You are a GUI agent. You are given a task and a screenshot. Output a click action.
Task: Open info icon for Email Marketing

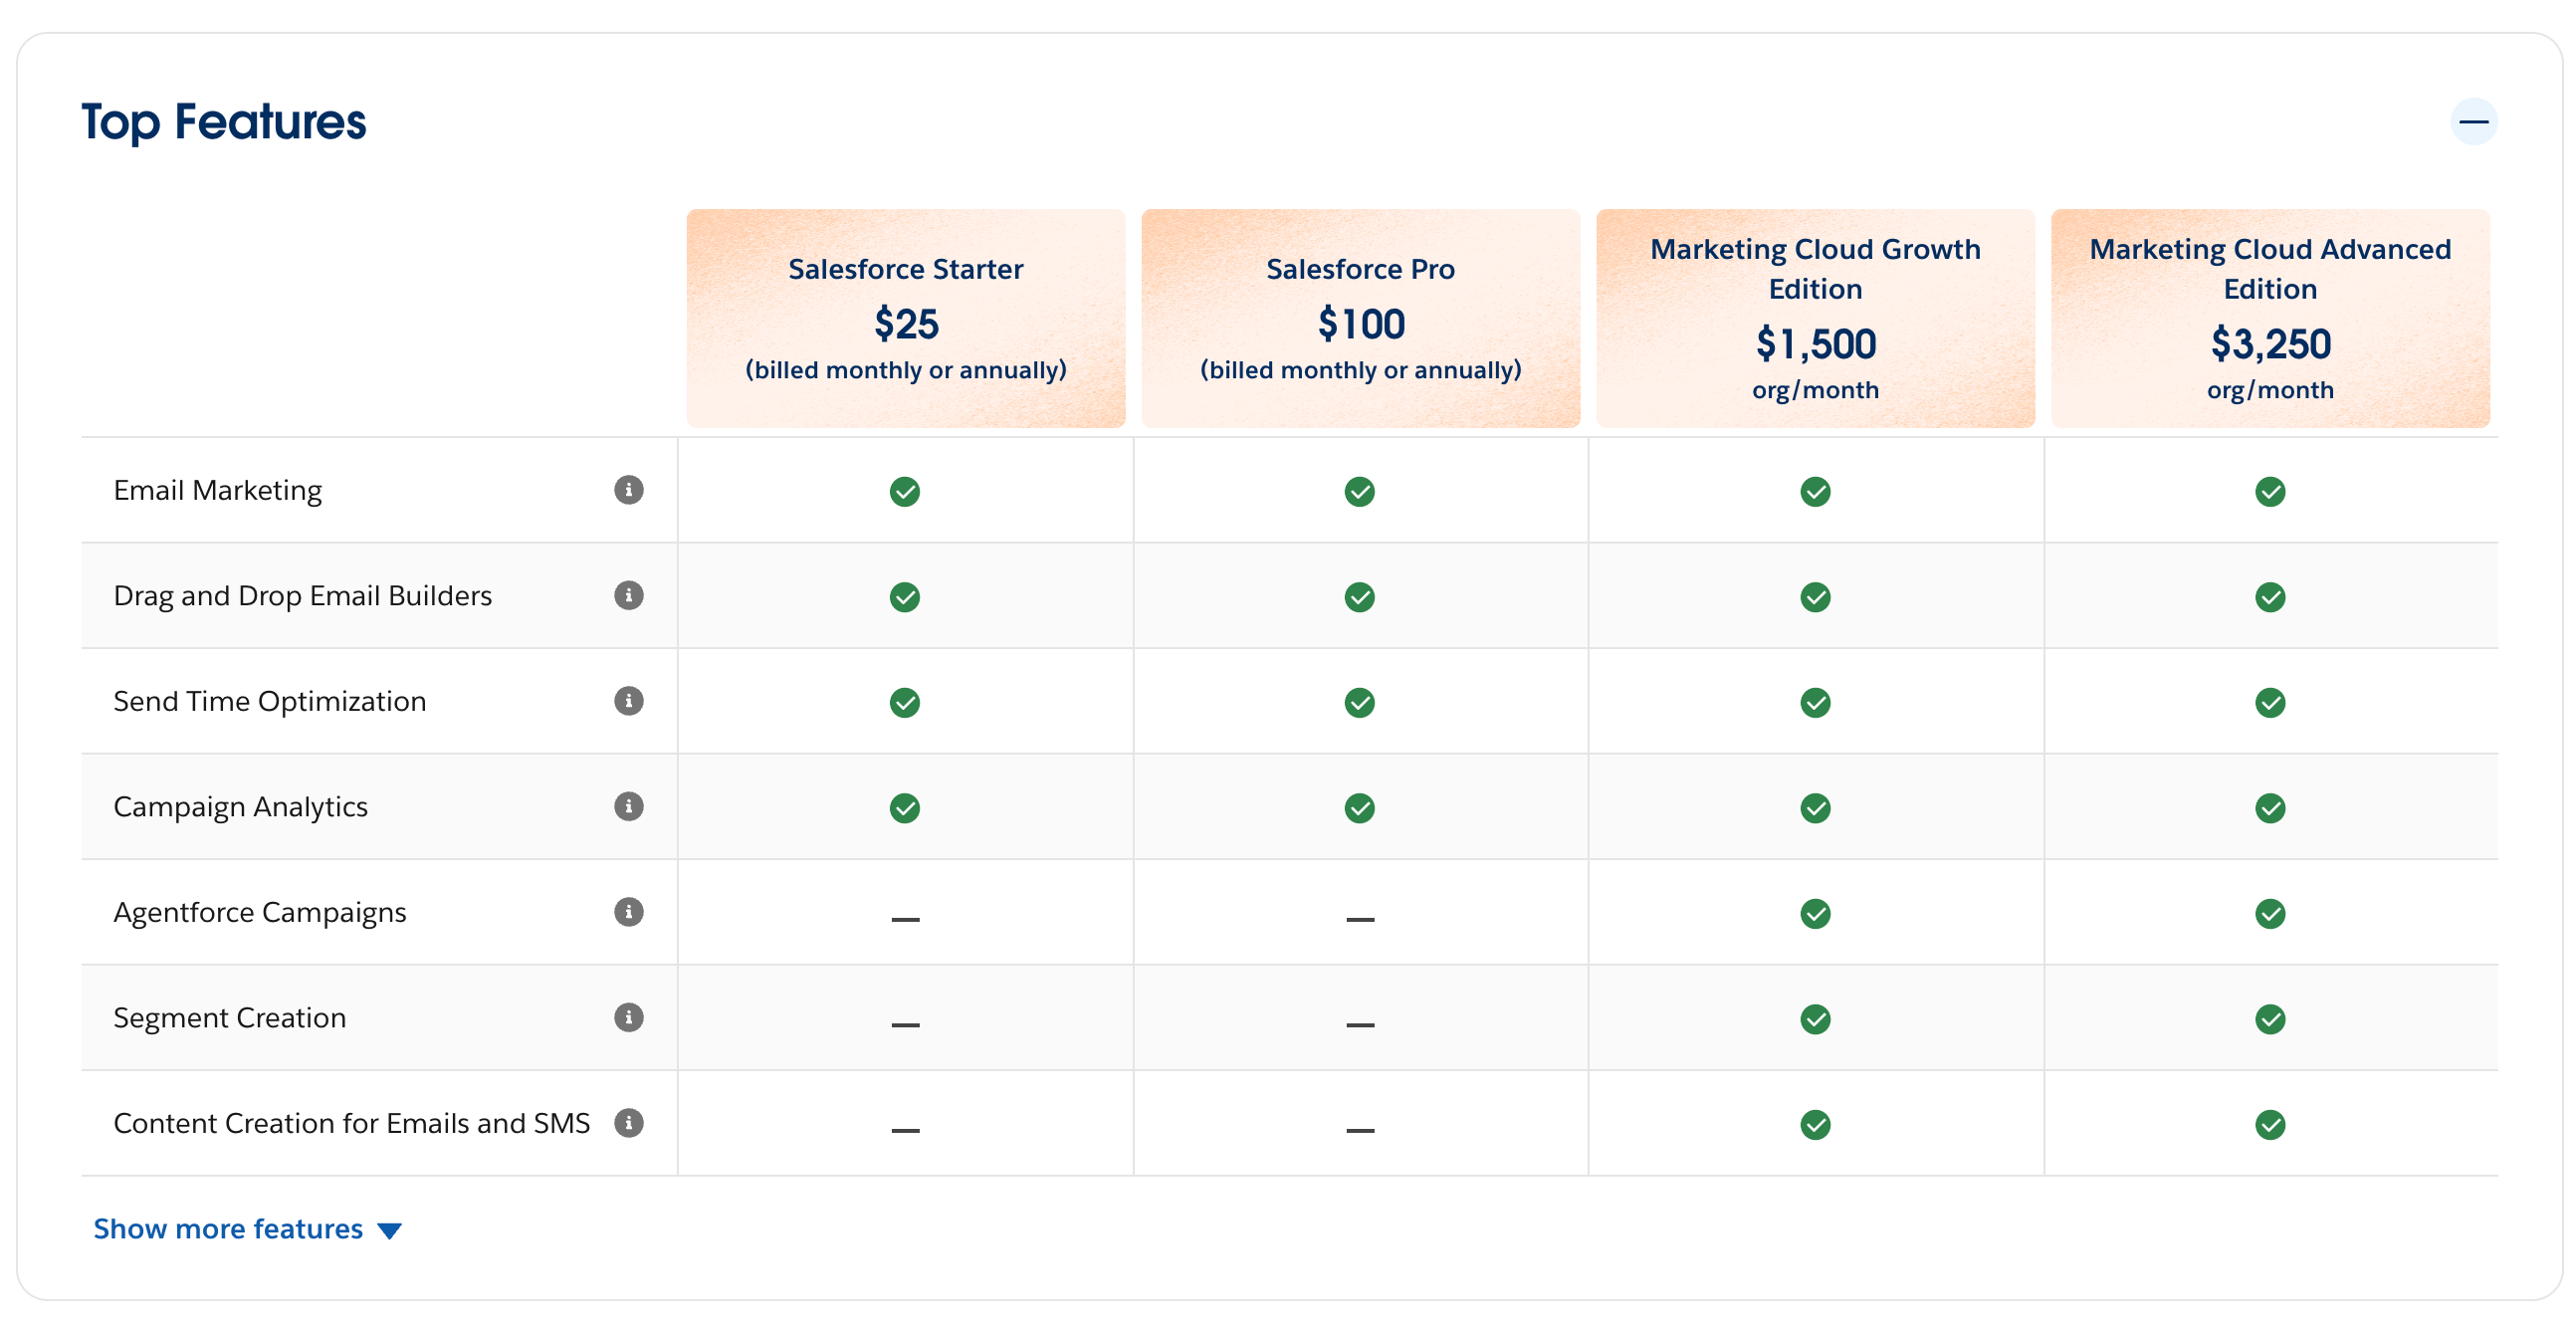click(x=628, y=490)
